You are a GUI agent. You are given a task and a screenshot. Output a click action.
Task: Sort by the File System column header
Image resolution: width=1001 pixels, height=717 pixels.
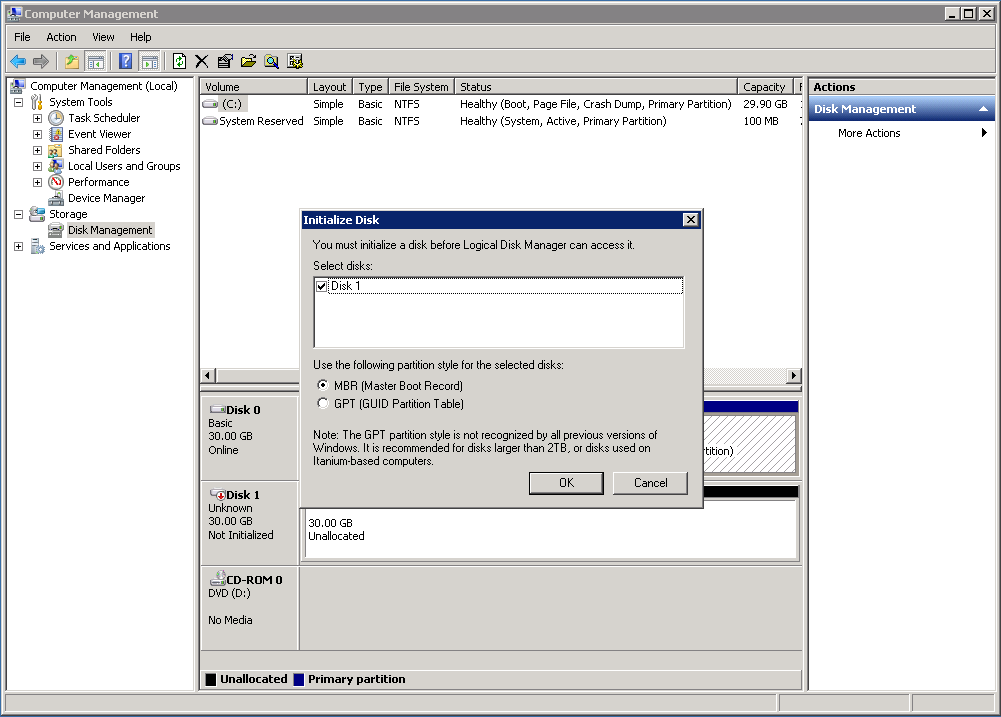pyautogui.click(x=421, y=87)
